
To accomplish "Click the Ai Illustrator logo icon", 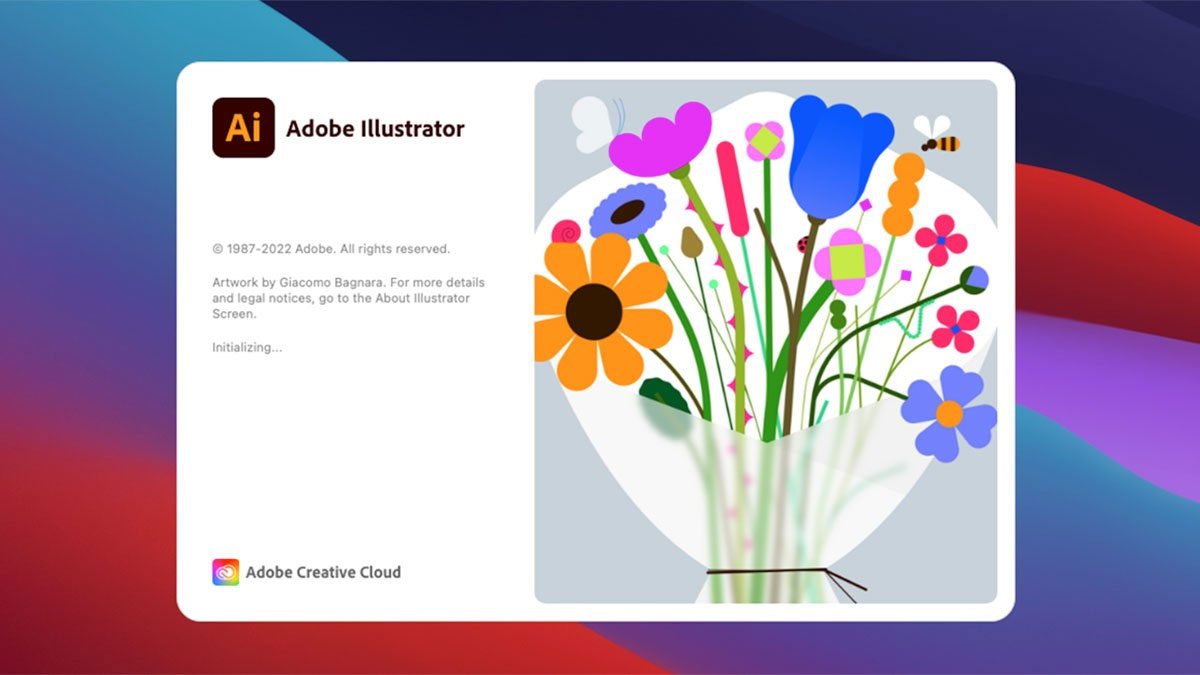I will (243, 128).
